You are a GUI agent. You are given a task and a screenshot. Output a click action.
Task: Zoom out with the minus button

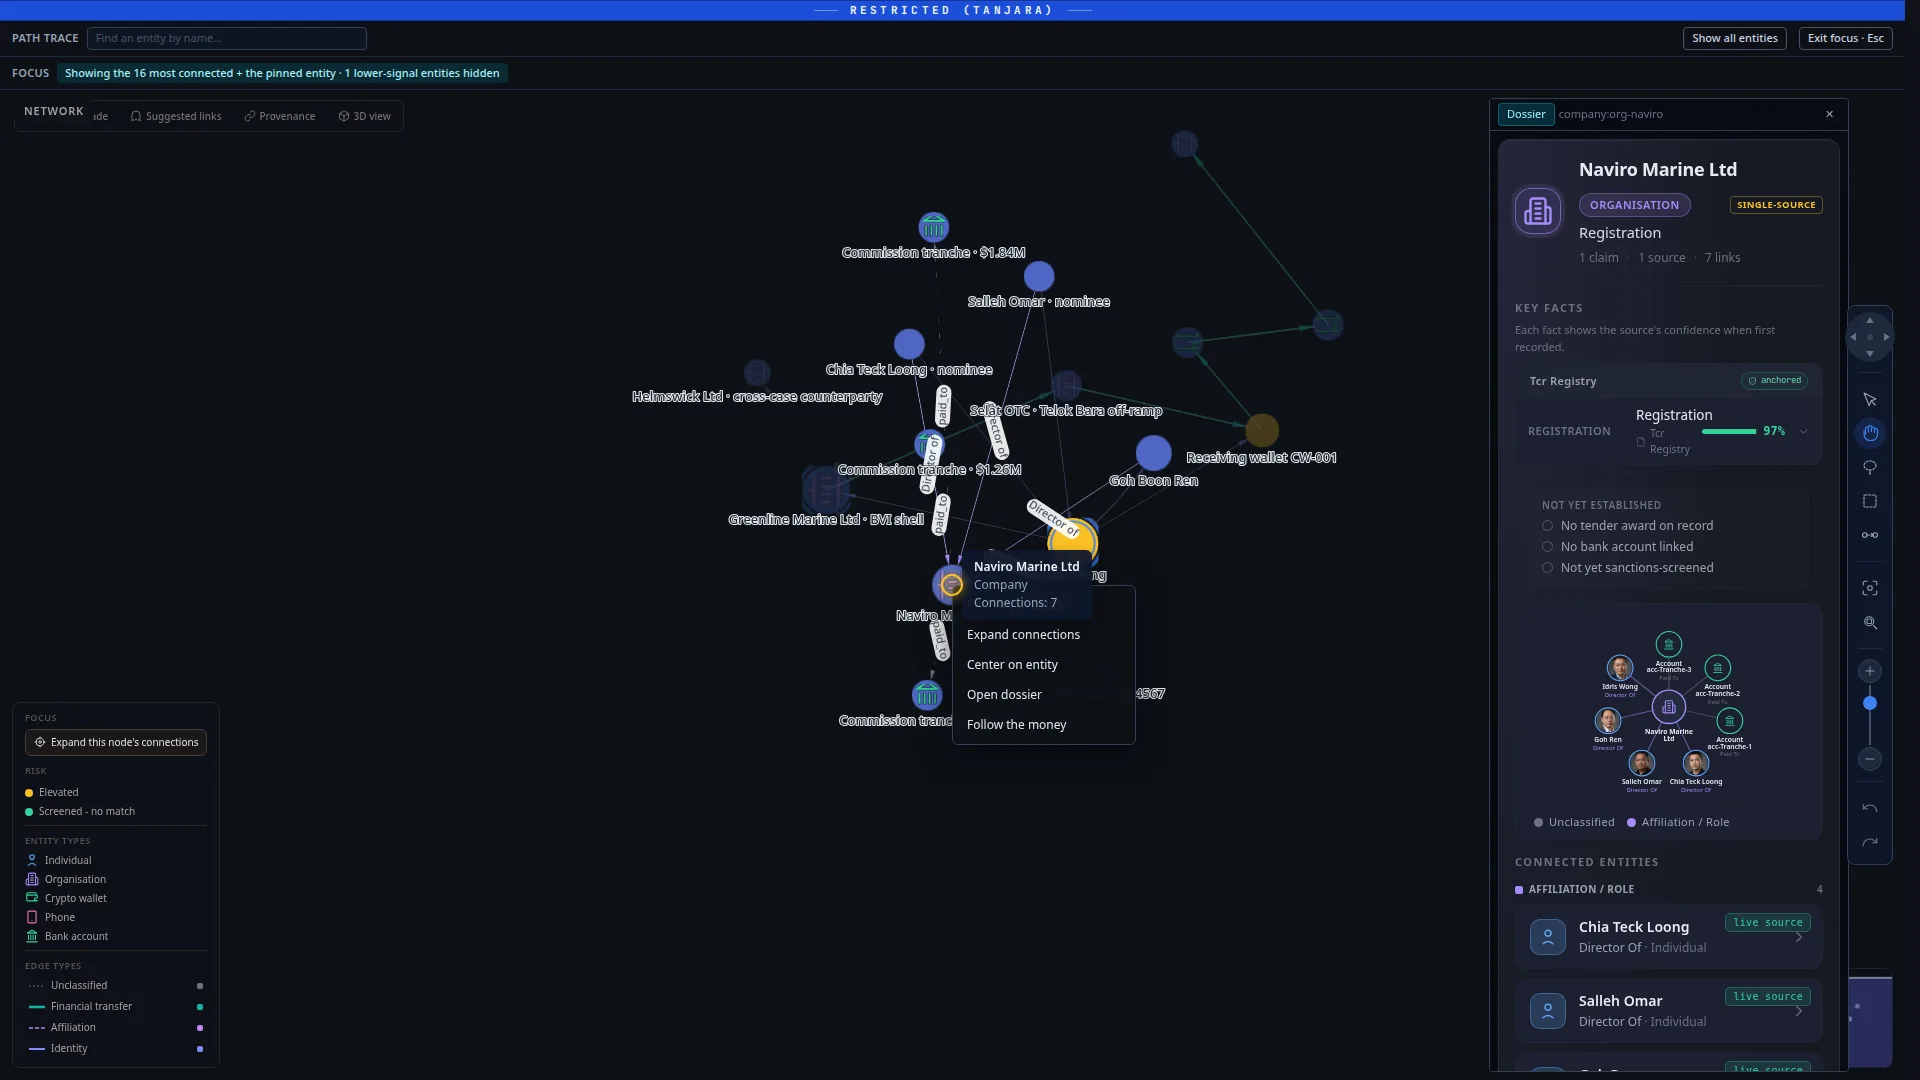click(1869, 759)
